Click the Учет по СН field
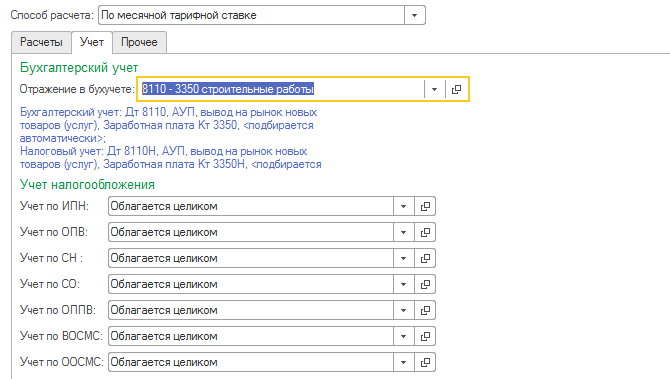This screenshot has width=670, height=379. coord(251,259)
